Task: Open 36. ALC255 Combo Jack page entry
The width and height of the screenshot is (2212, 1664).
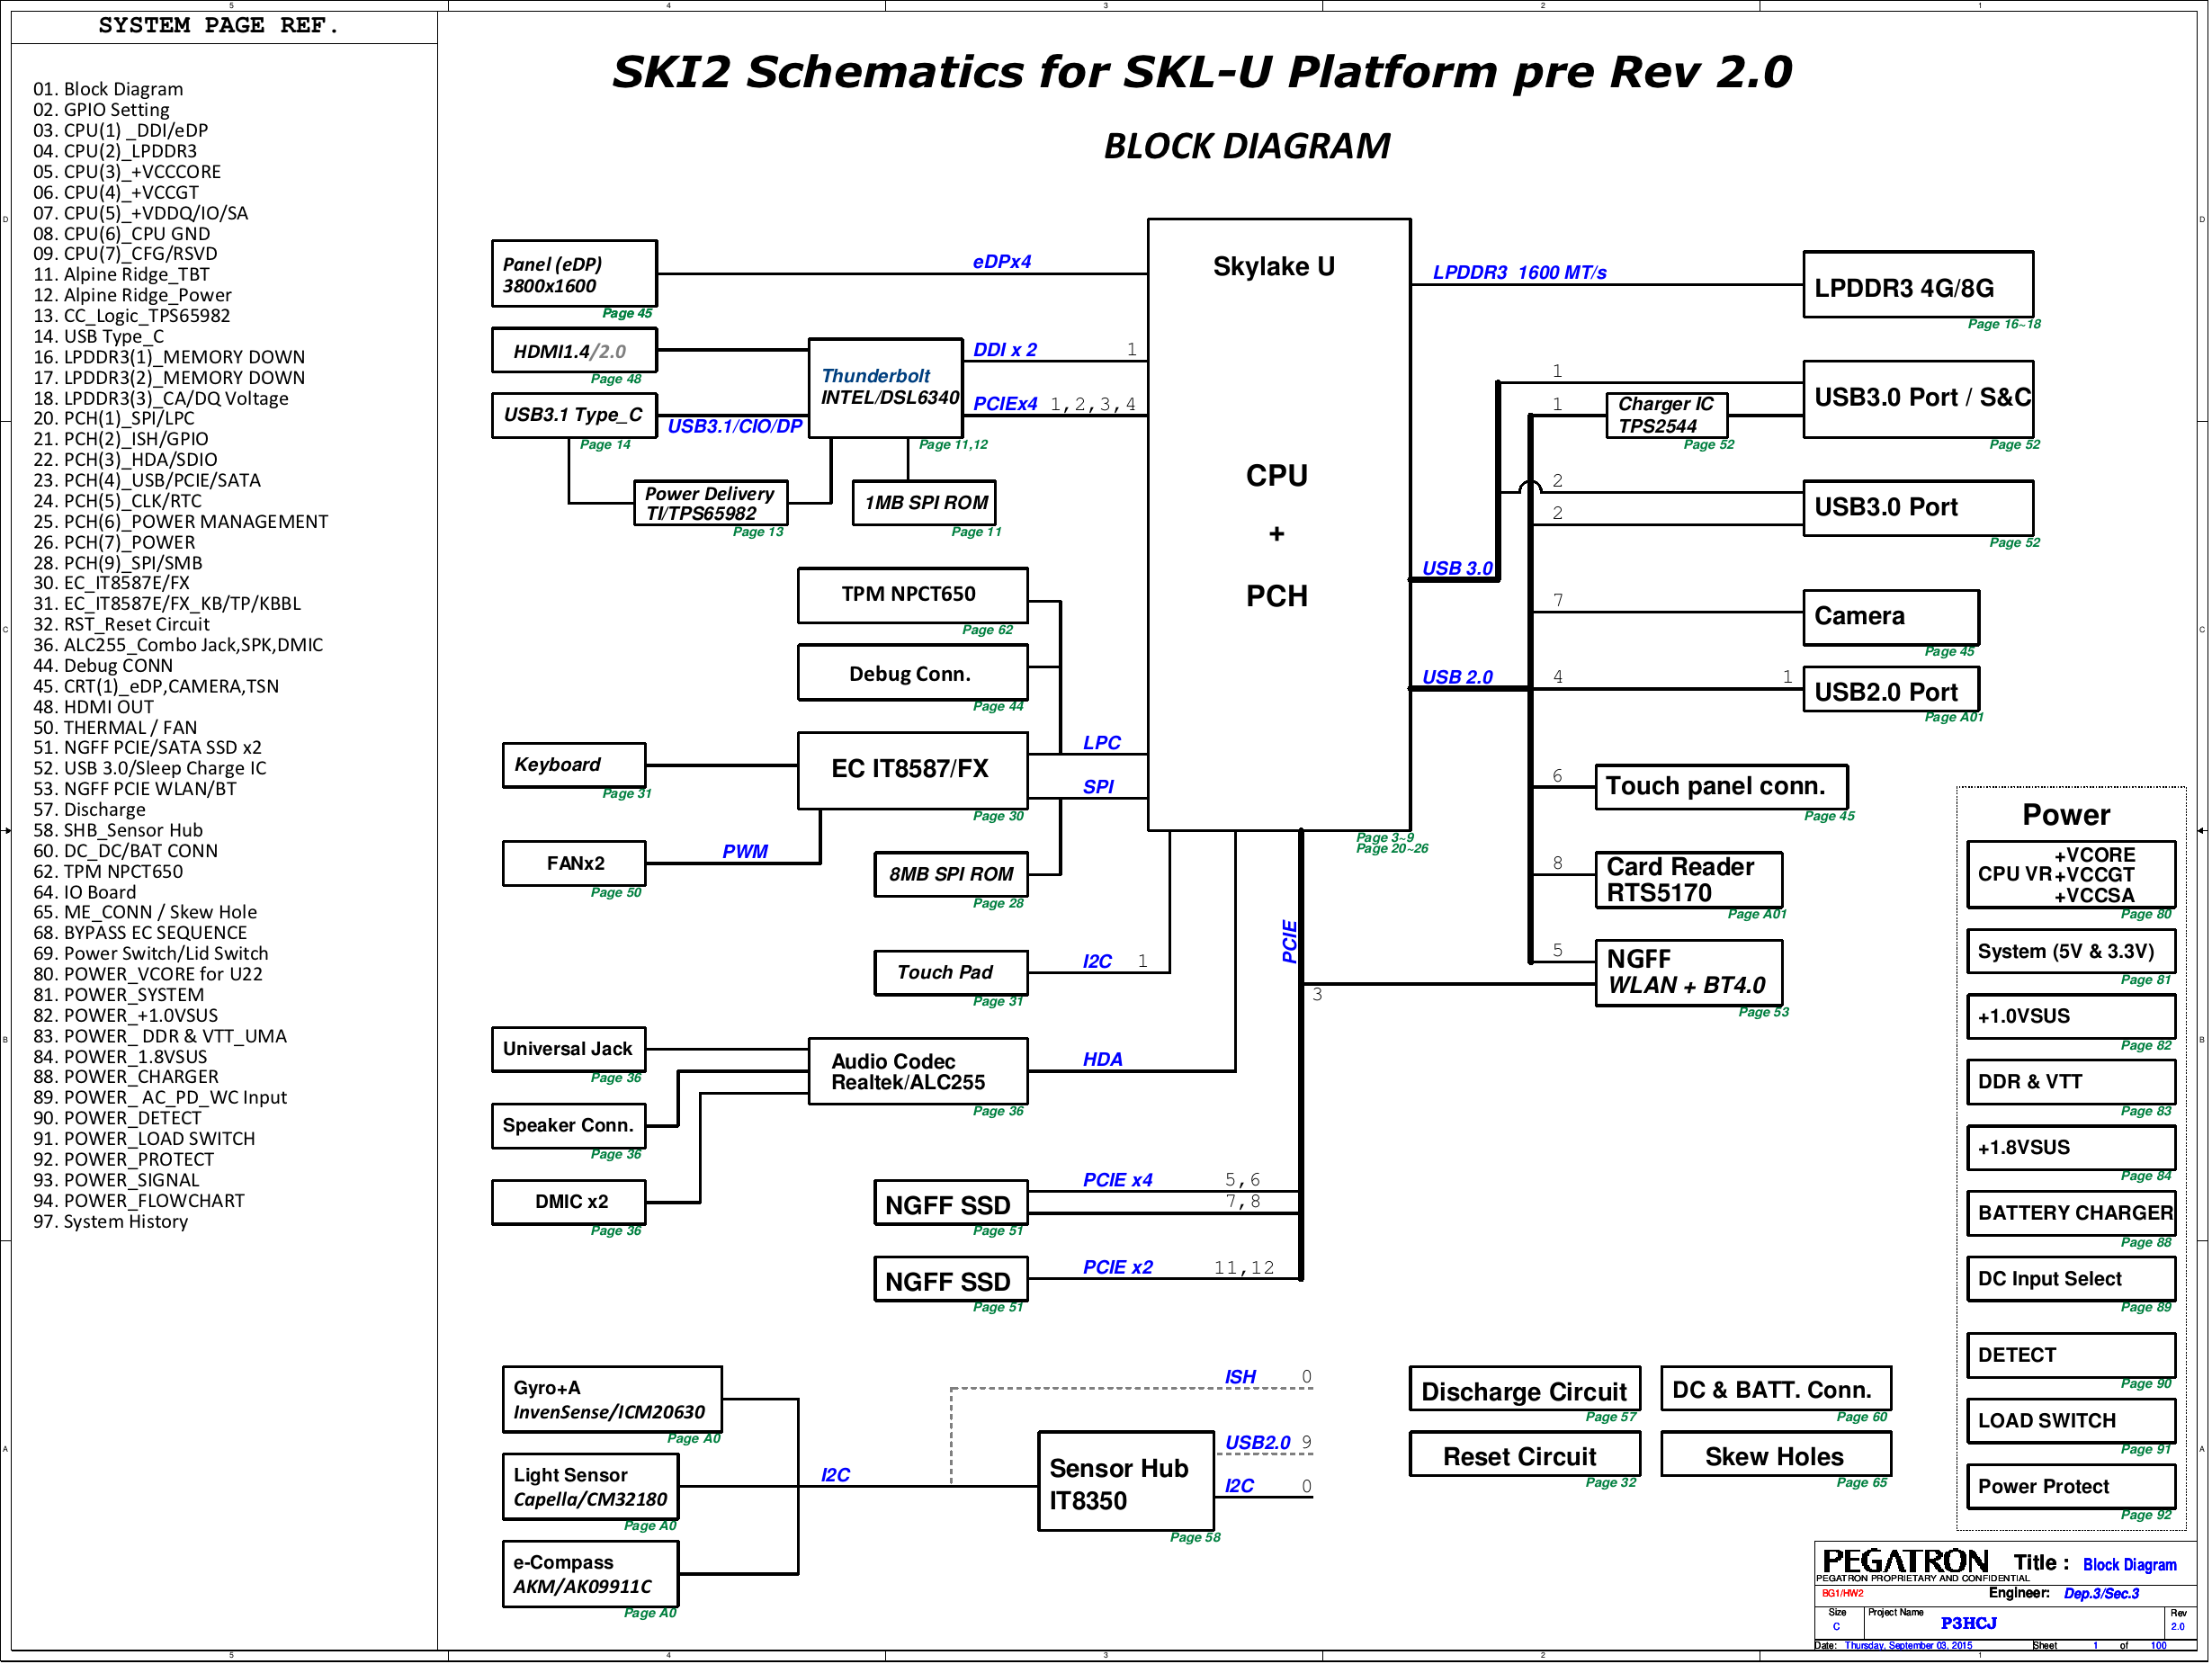Action: pos(178,645)
